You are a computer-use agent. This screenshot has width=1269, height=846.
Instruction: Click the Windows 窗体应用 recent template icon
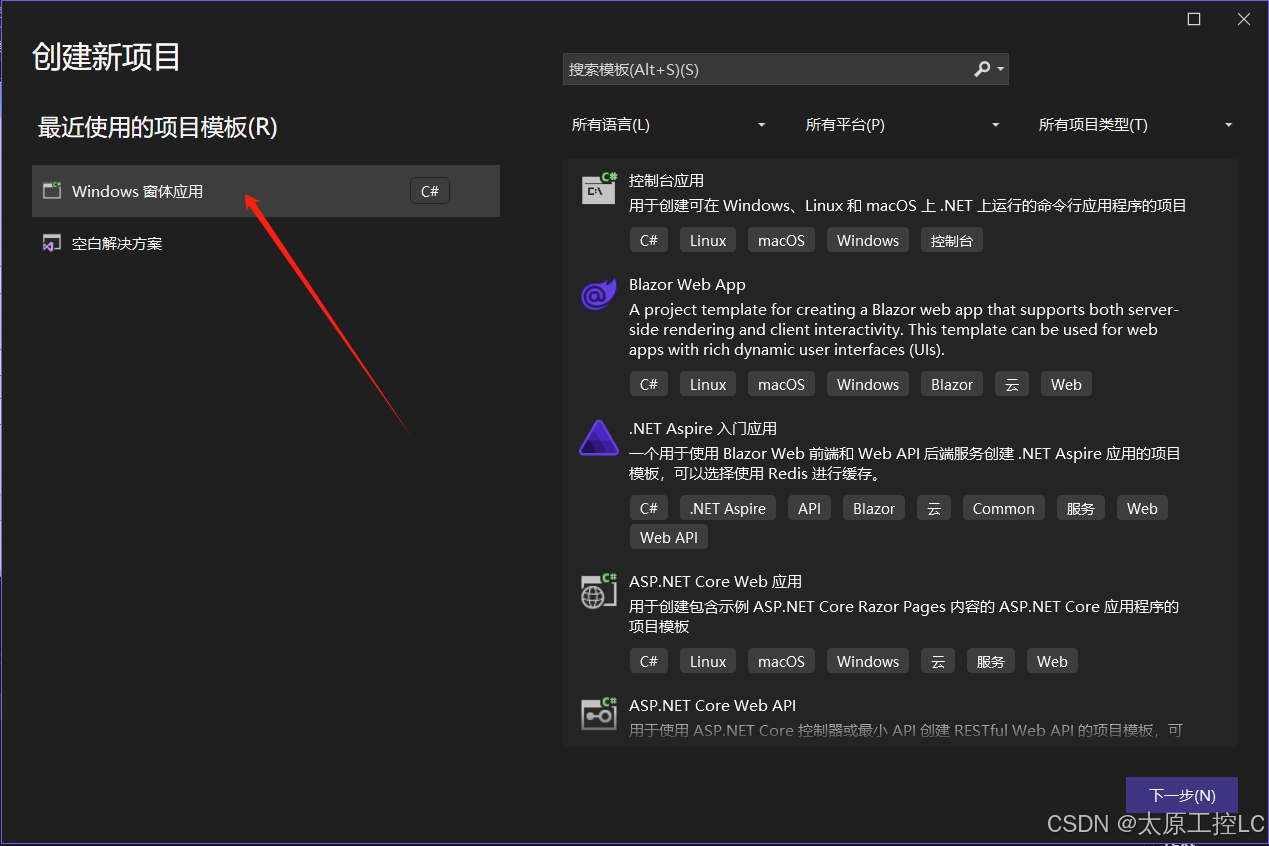(x=52, y=191)
